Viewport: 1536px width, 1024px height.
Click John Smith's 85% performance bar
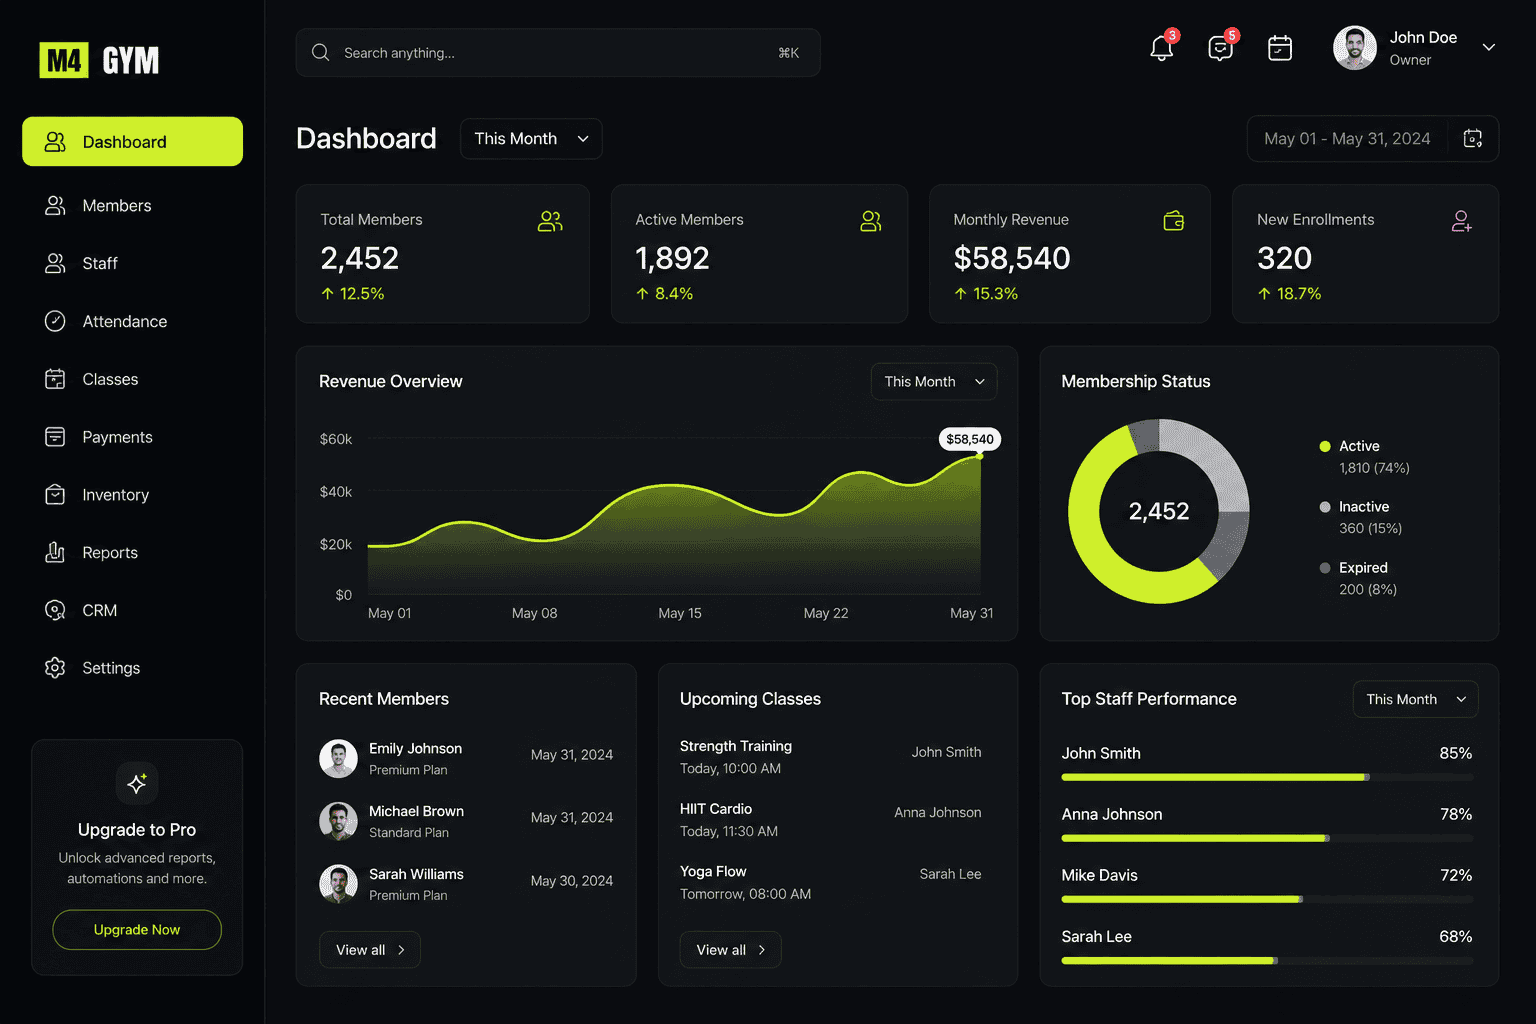pos(1267,777)
